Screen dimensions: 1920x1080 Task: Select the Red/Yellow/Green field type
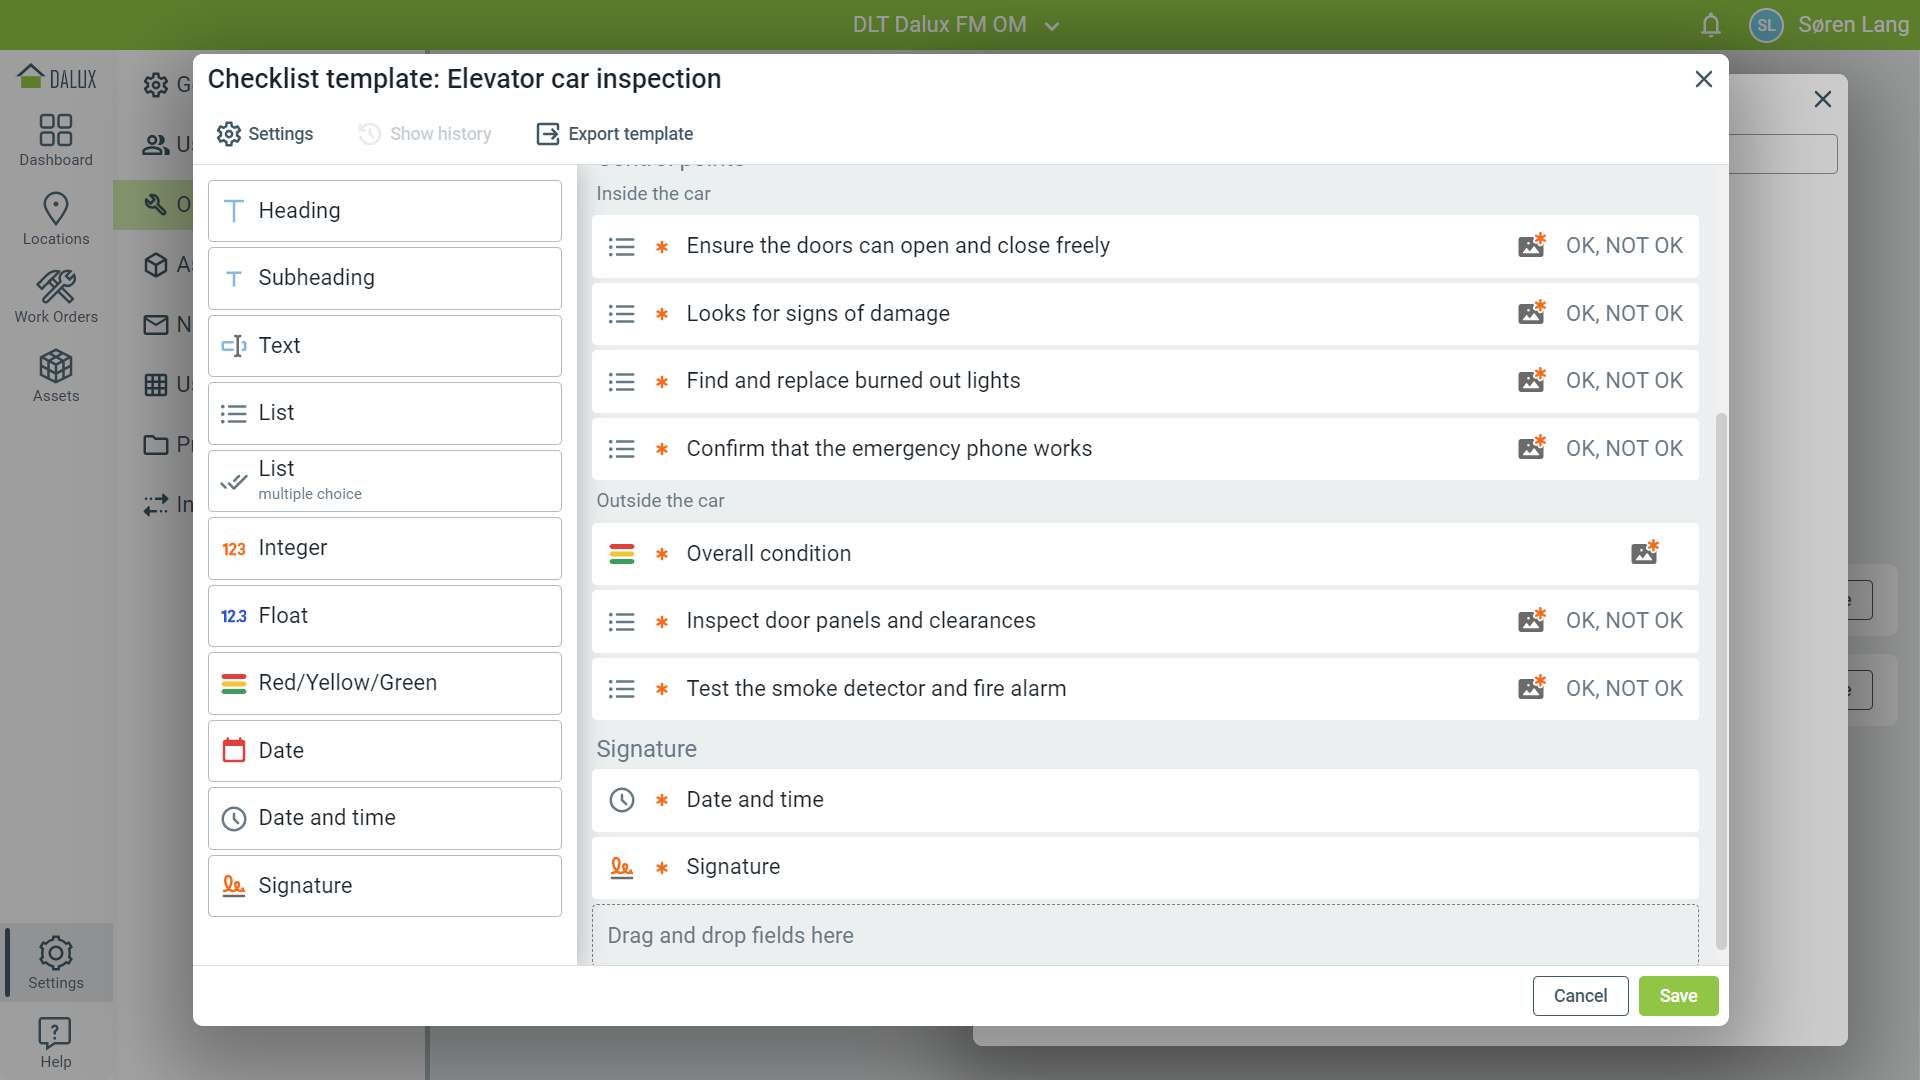[x=385, y=683]
